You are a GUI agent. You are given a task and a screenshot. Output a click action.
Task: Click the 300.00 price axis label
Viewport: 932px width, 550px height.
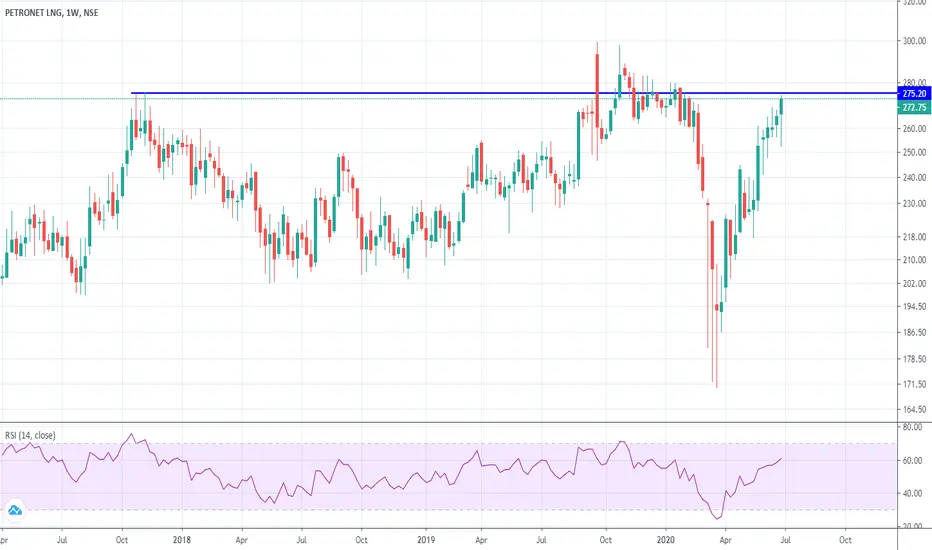click(x=914, y=41)
